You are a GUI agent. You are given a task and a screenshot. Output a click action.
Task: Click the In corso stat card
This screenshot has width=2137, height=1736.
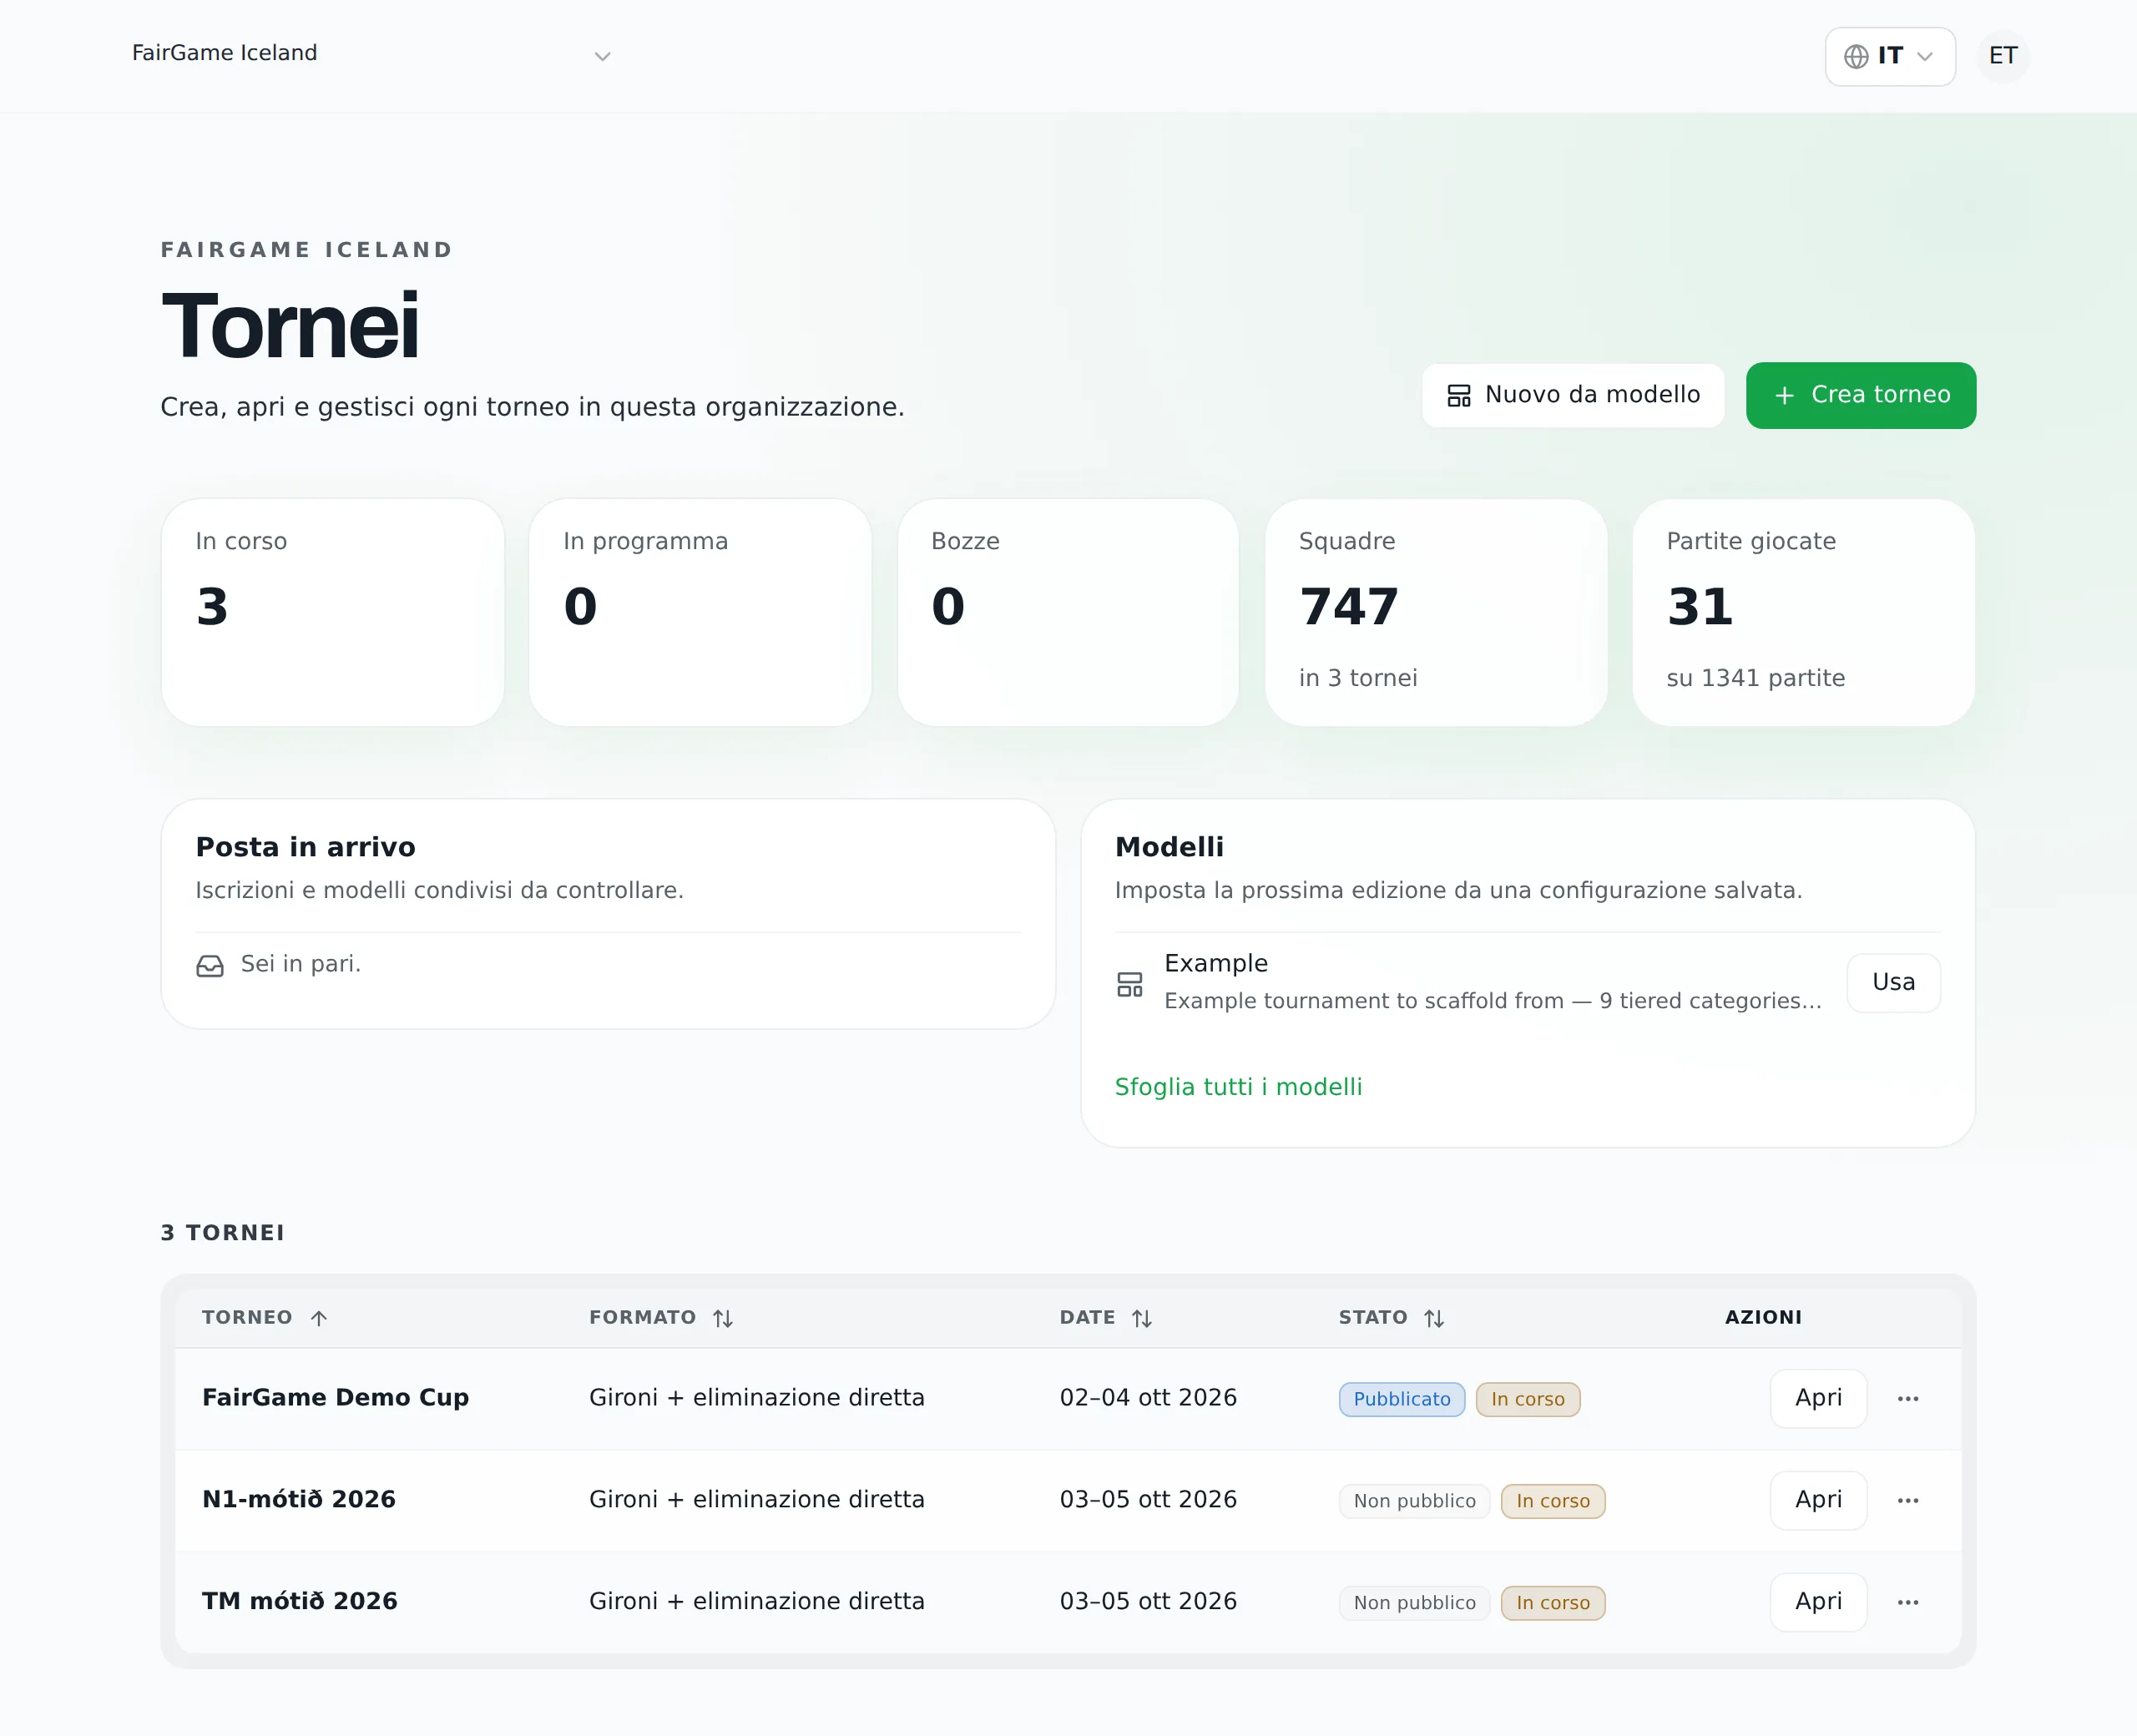pyautogui.click(x=332, y=612)
